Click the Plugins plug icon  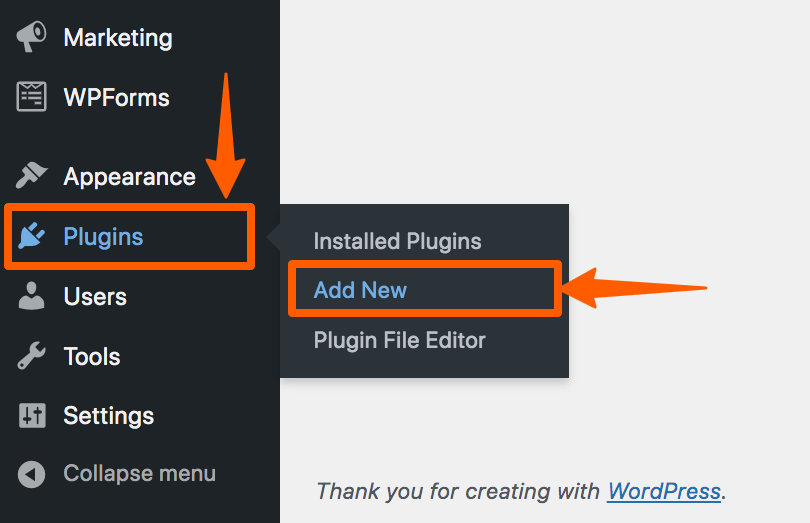pos(32,236)
